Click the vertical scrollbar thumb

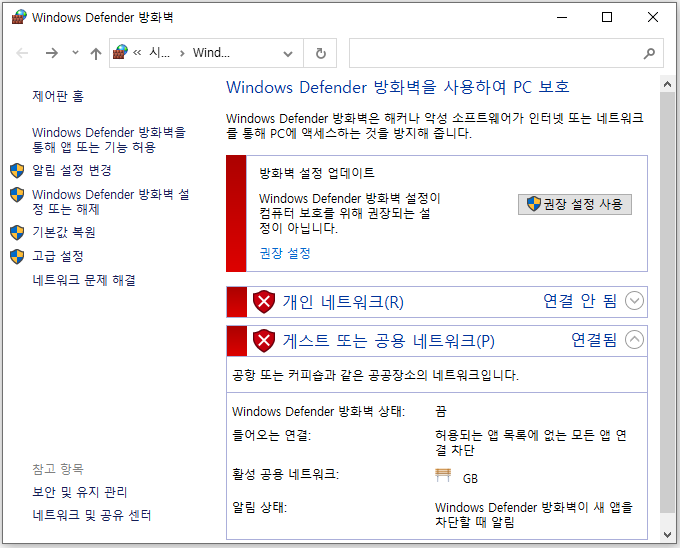point(667,302)
